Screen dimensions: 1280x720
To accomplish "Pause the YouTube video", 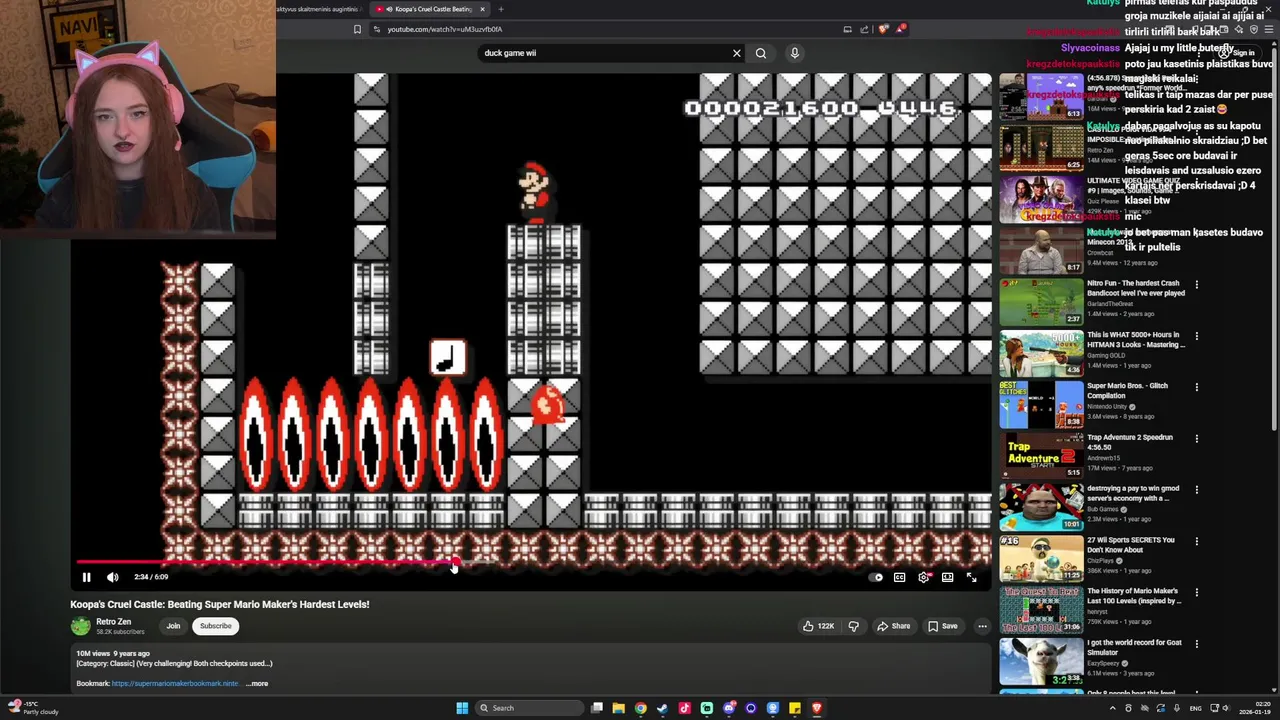I will coord(86,577).
